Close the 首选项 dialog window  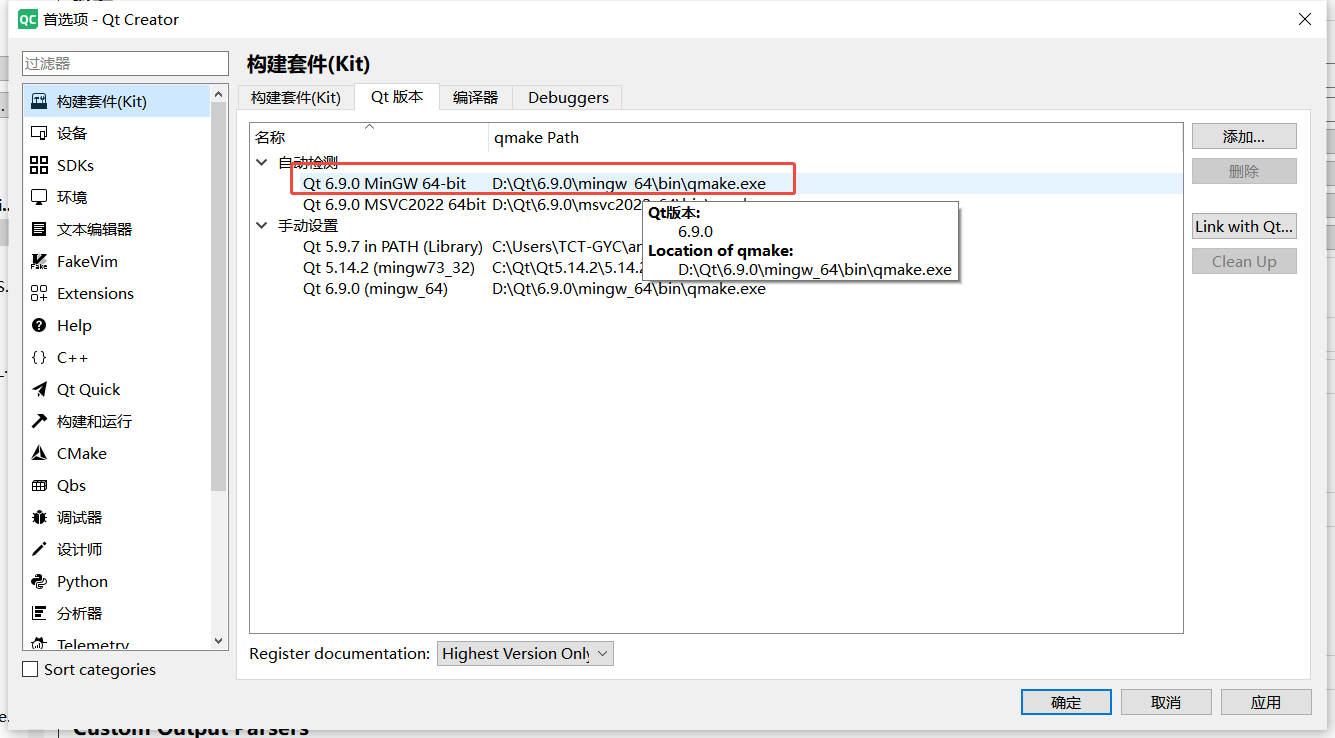(1305, 19)
